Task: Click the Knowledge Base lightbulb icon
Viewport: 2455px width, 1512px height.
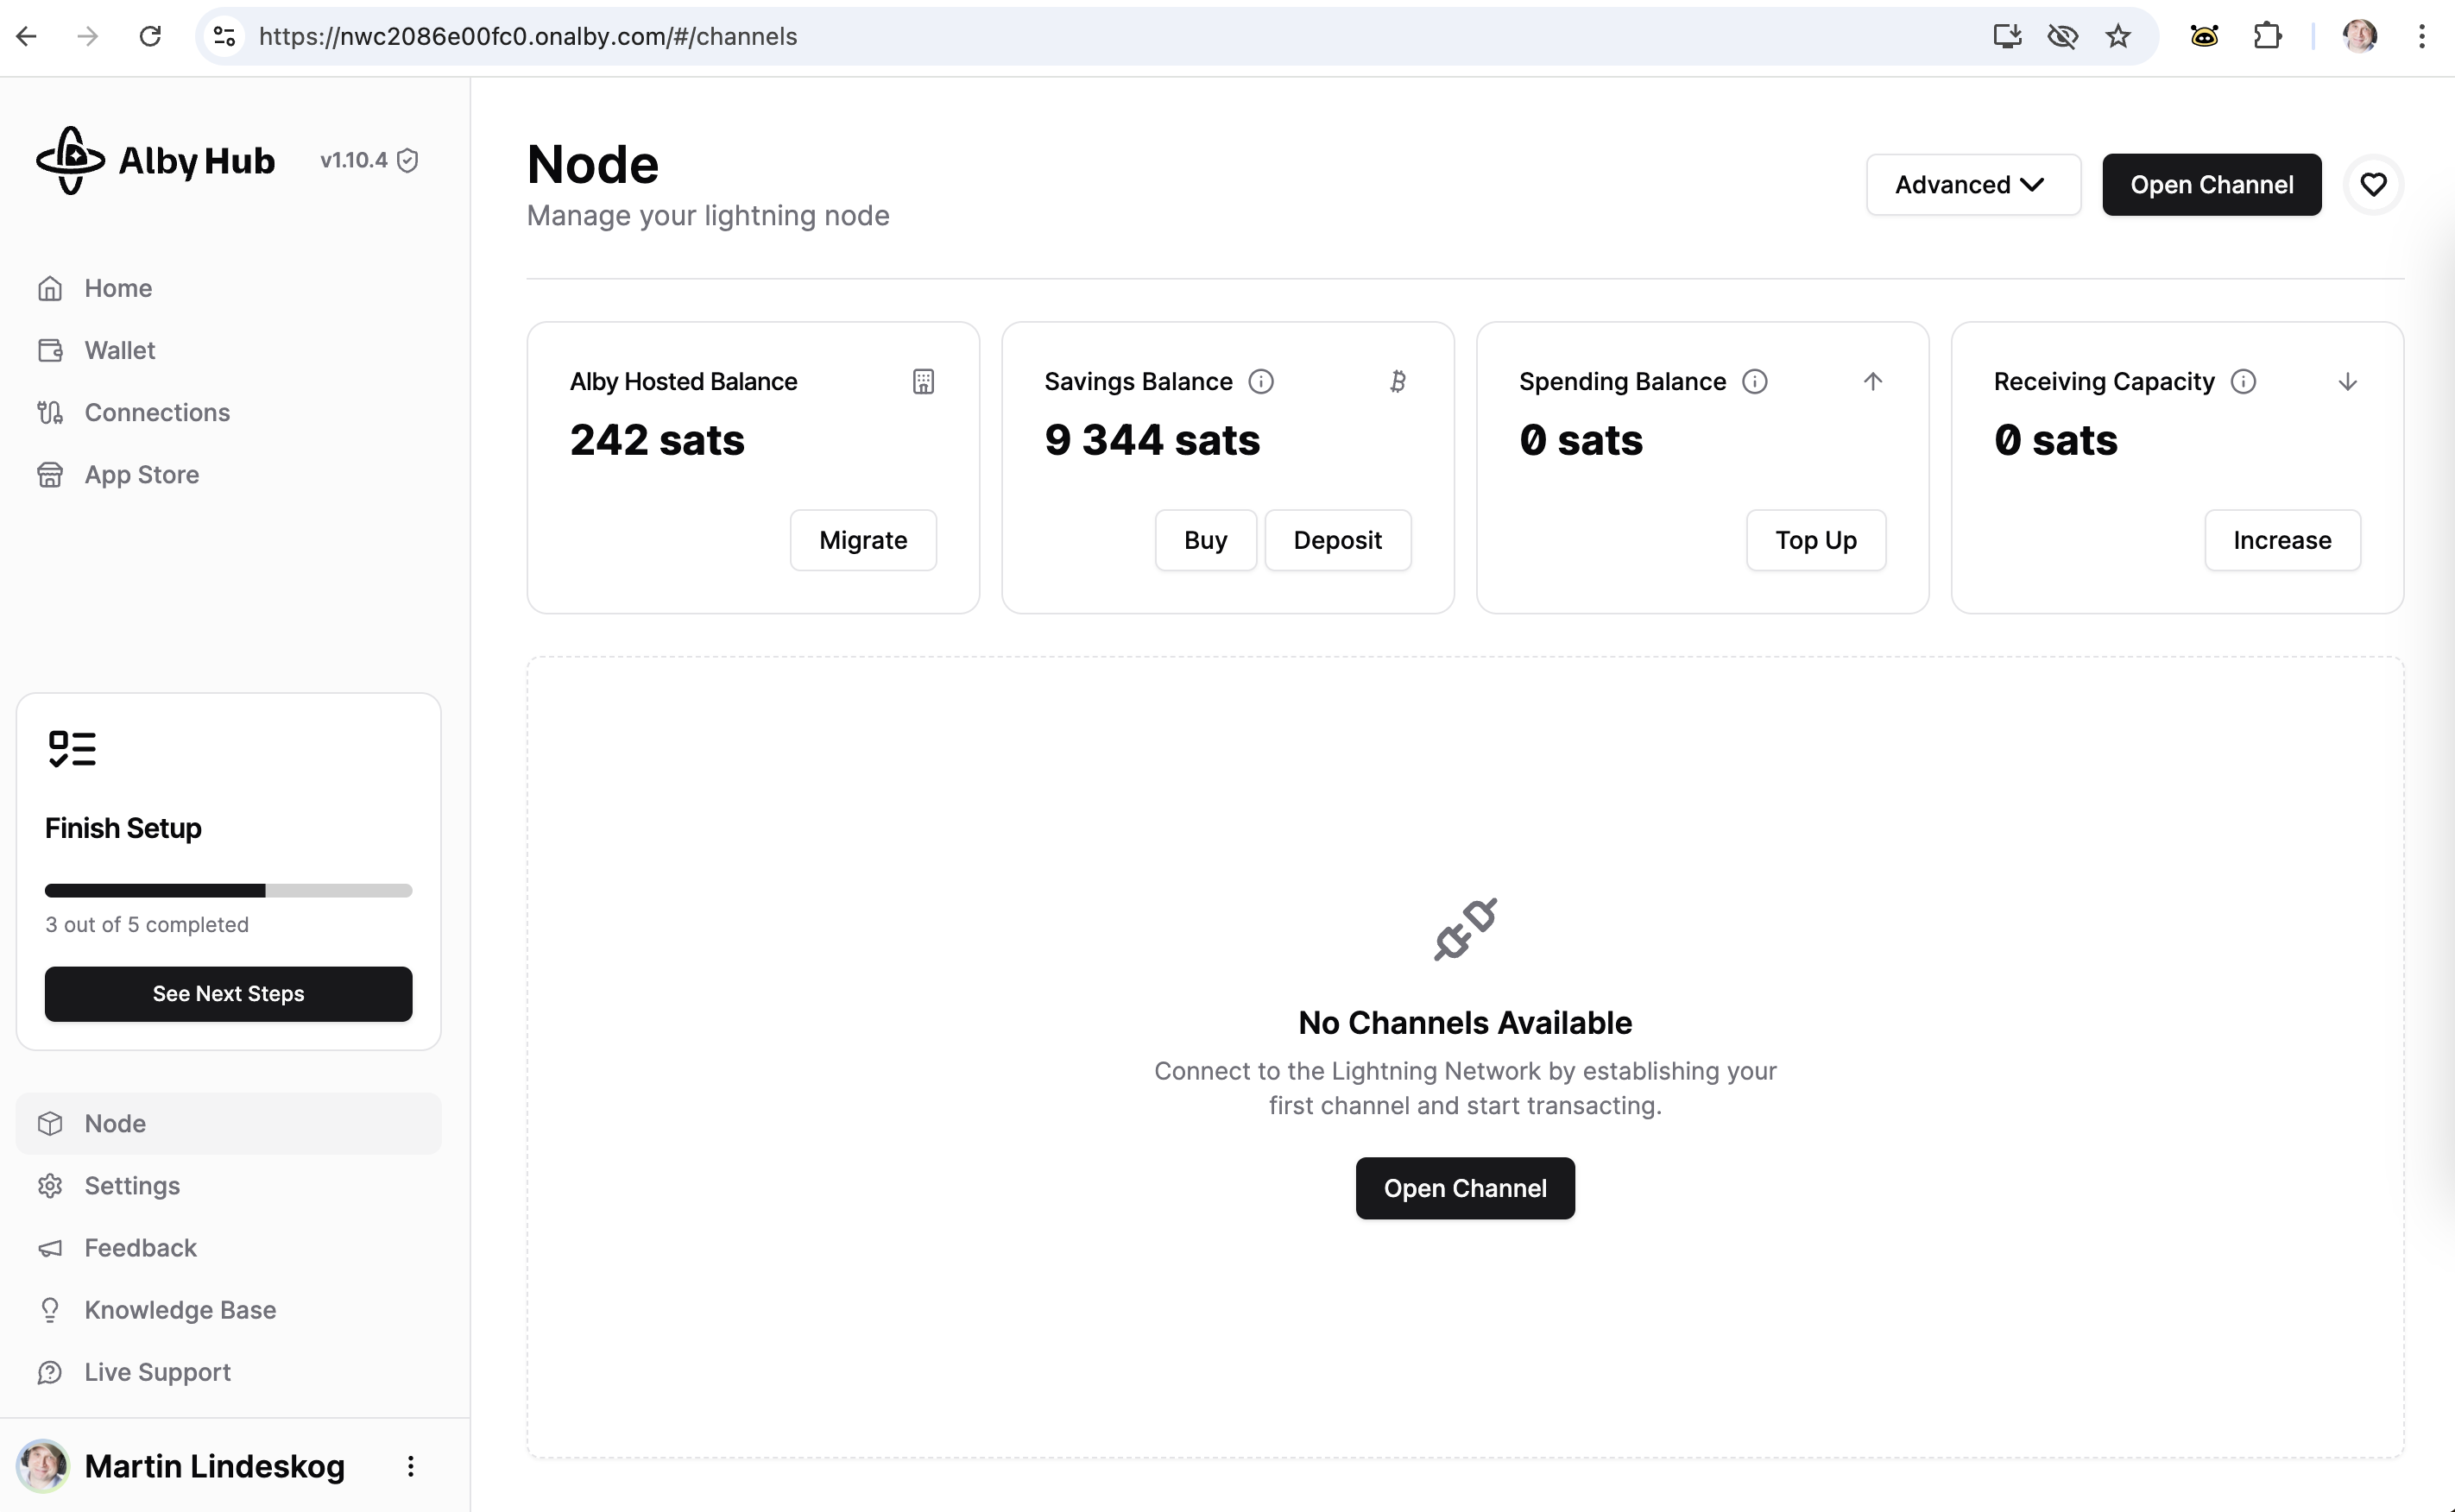Action: [x=50, y=1309]
